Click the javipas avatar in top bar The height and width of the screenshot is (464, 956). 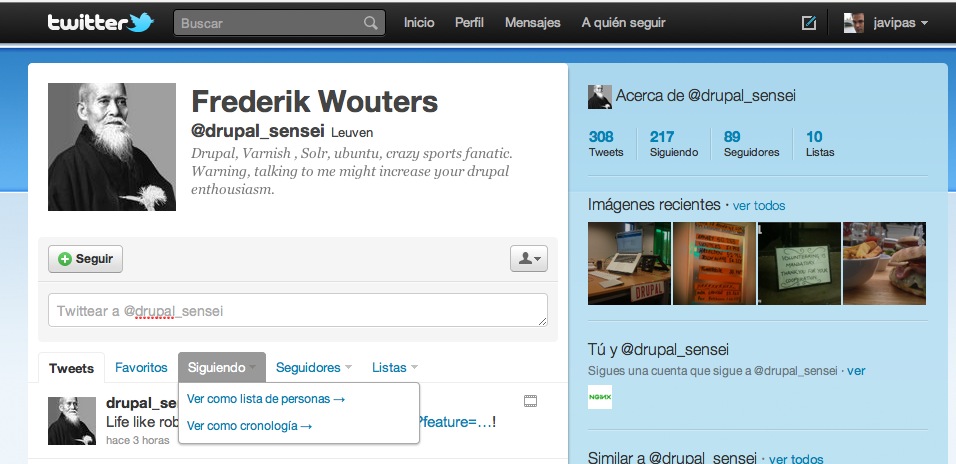[x=854, y=23]
